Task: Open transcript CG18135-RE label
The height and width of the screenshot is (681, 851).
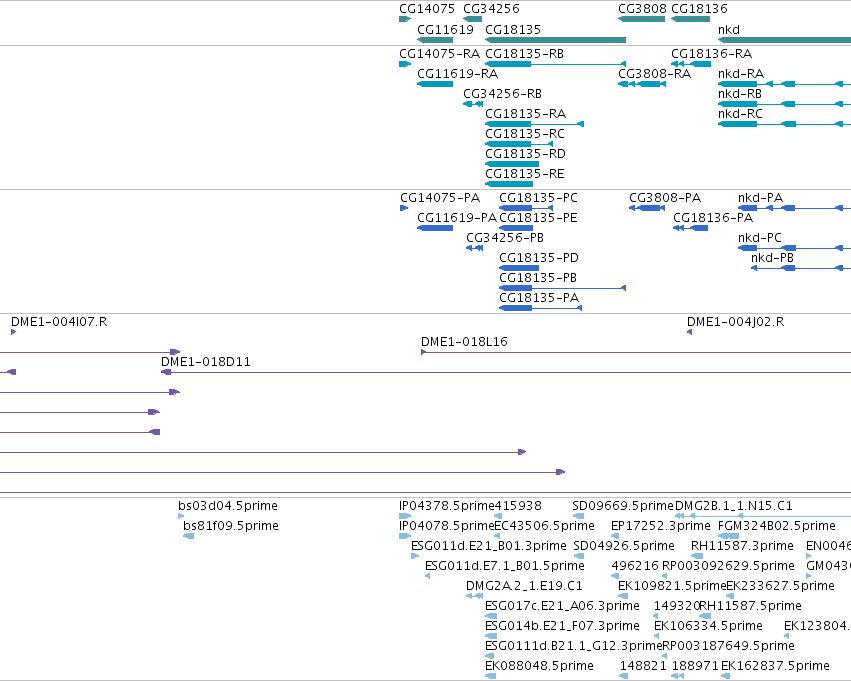Action: (x=525, y=174)
